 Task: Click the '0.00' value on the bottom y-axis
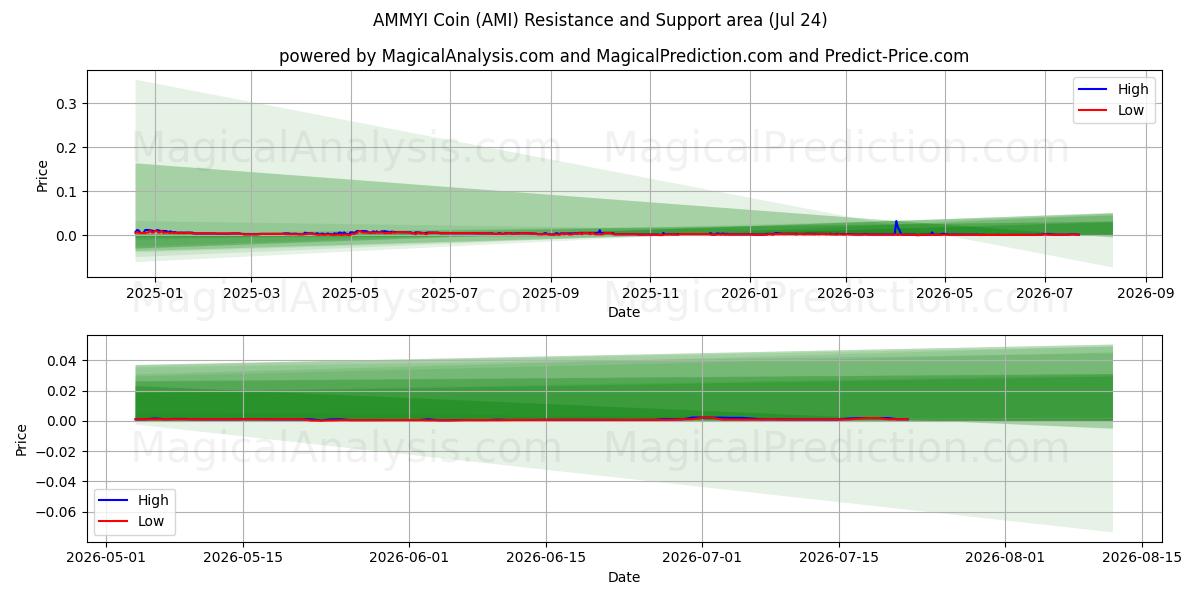click(64, 422)
